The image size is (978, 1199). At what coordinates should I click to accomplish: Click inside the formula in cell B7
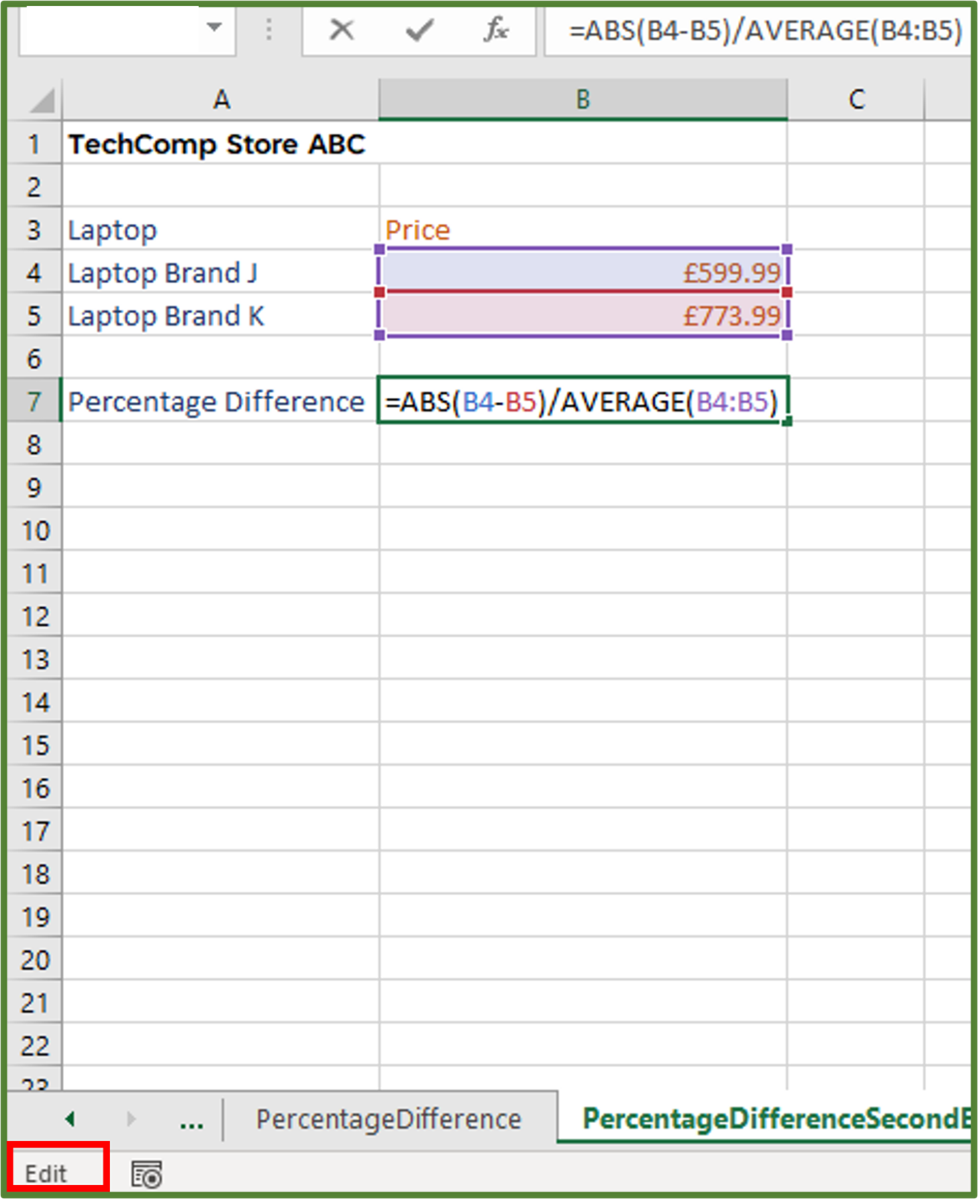tap(583, 401)
